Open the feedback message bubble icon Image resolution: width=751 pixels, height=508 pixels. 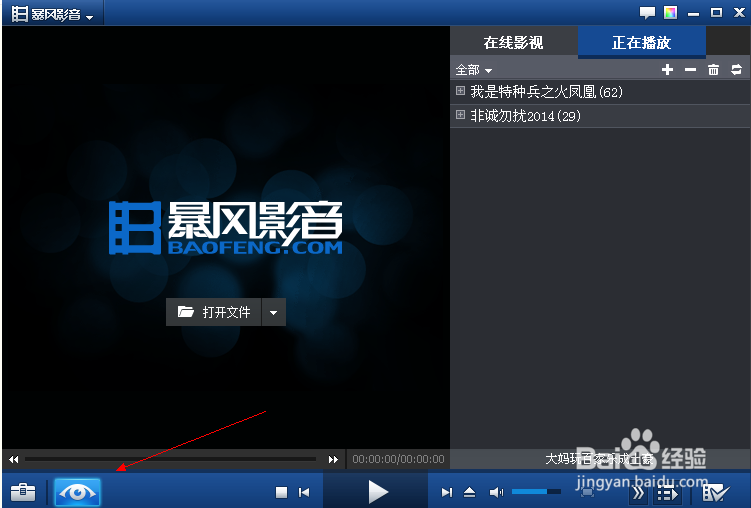click(x=647, y=13)
